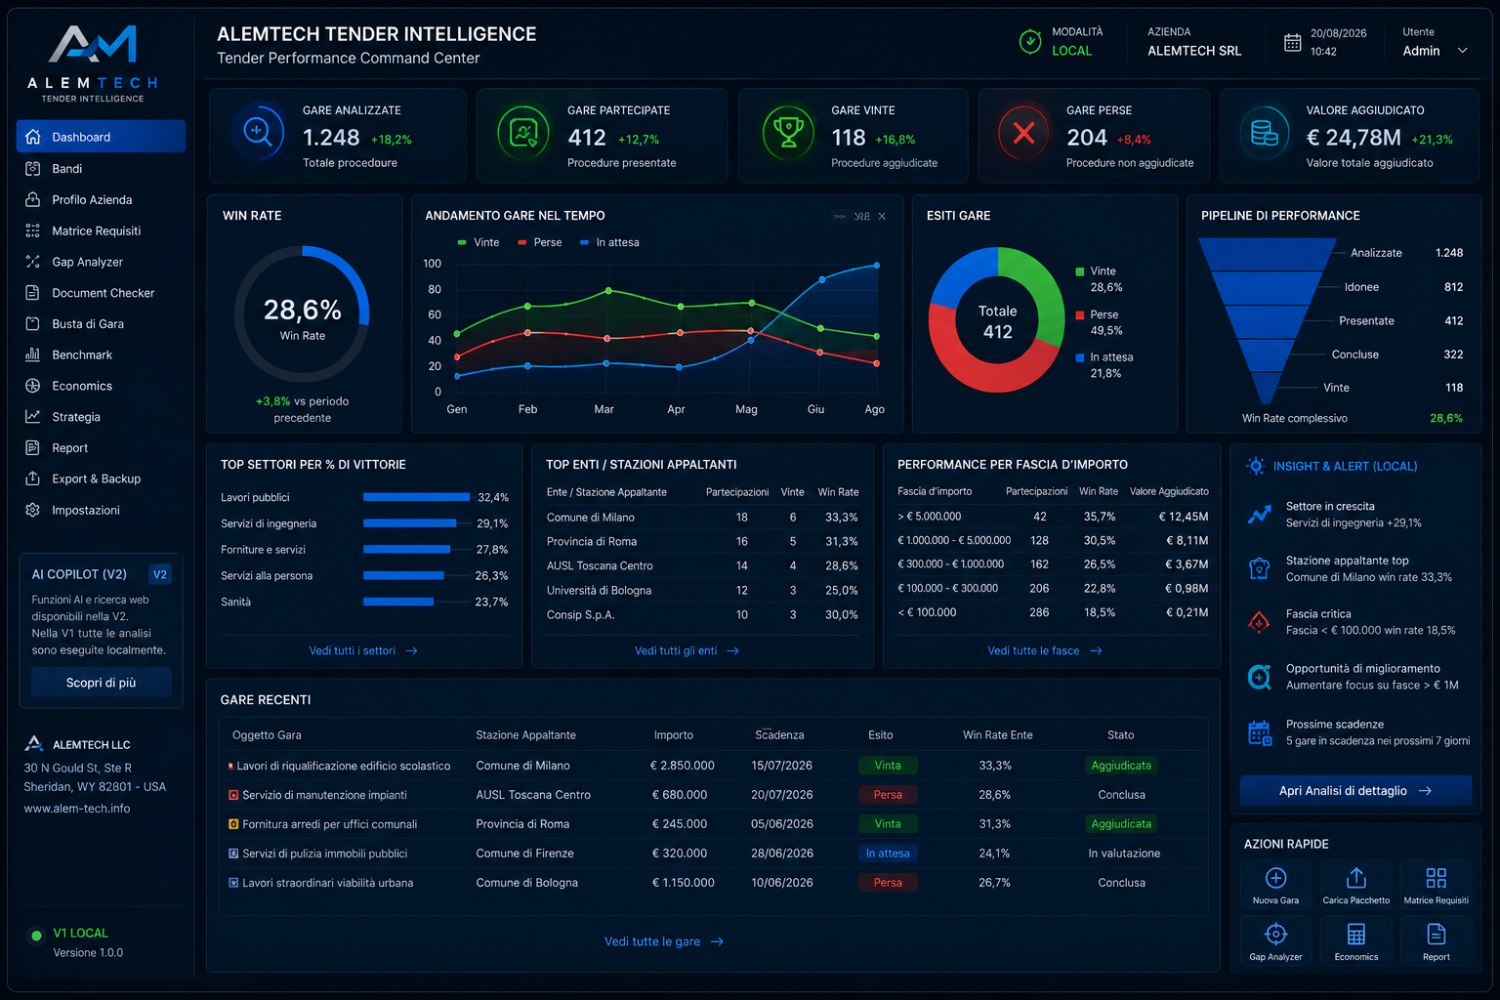Click the Report sidebar icon
This screenshot has height=1000, width=1500.
pos(33,447)
